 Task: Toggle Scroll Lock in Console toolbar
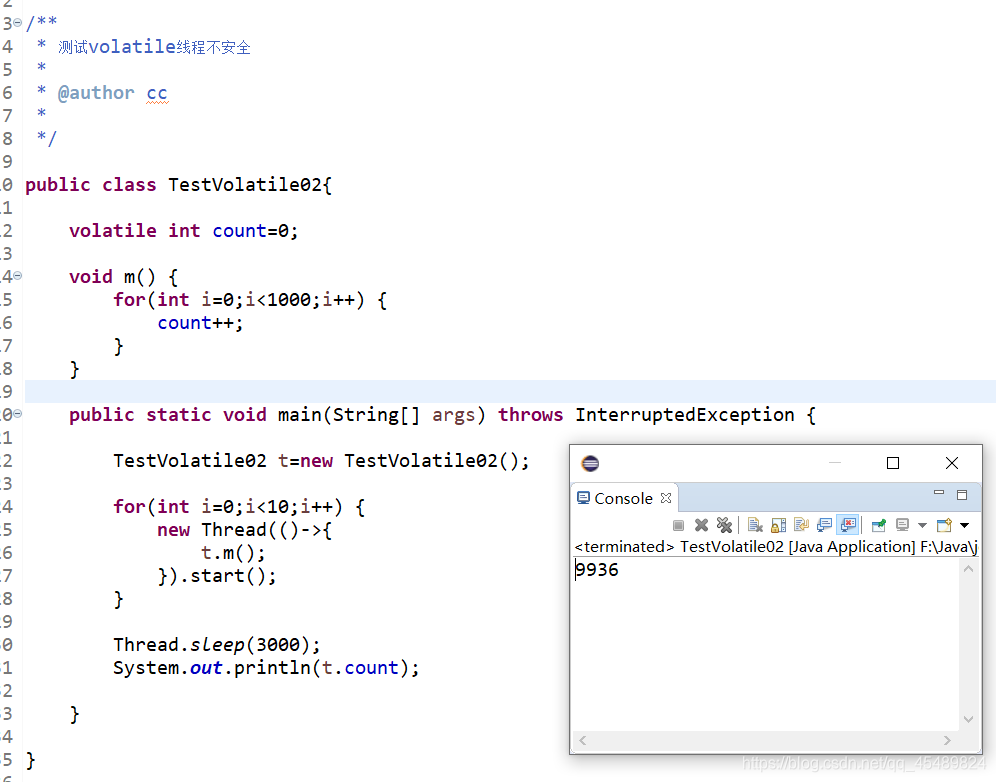[778, 525]
